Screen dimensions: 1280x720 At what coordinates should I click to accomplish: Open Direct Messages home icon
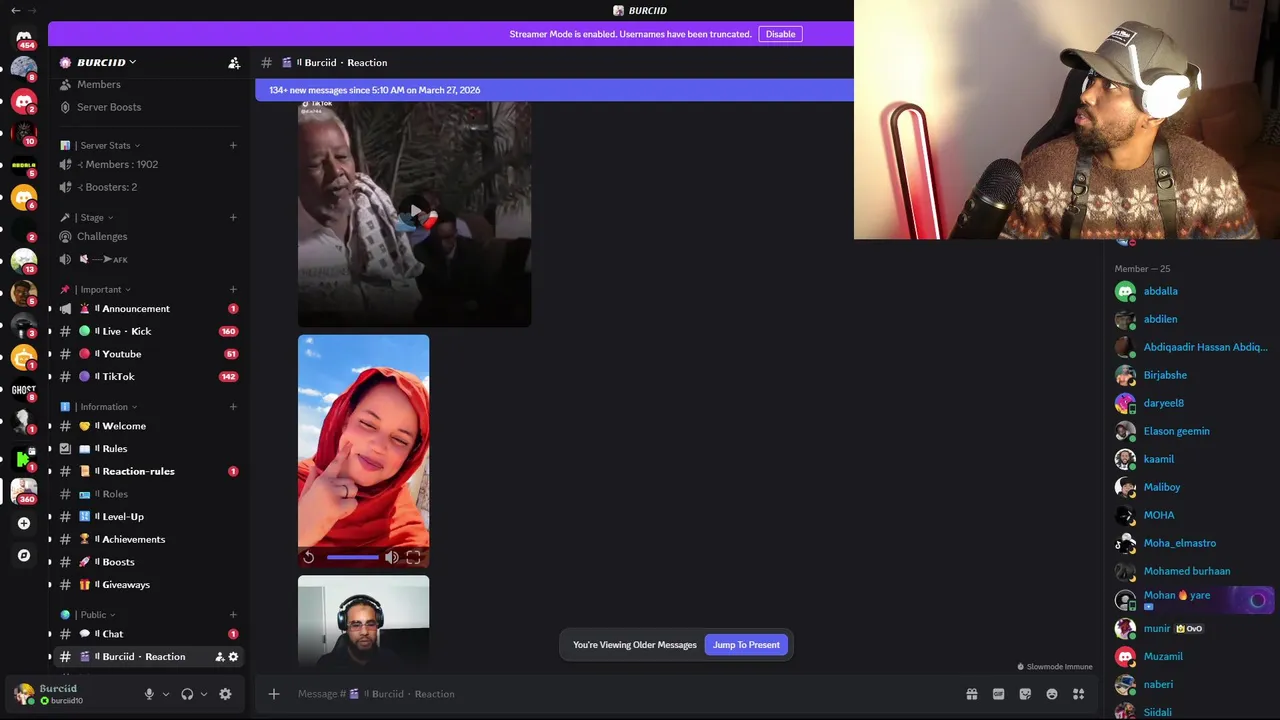(24, 37)
